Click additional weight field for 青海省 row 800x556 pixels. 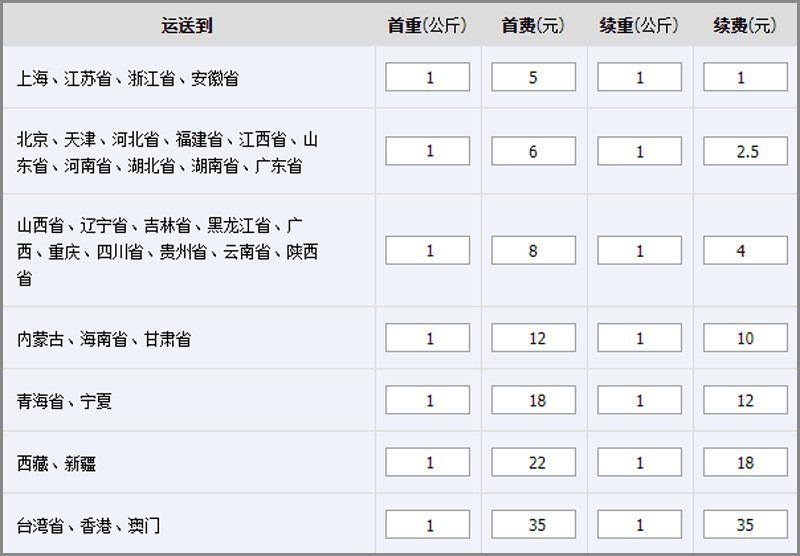(x=640, y=400)
